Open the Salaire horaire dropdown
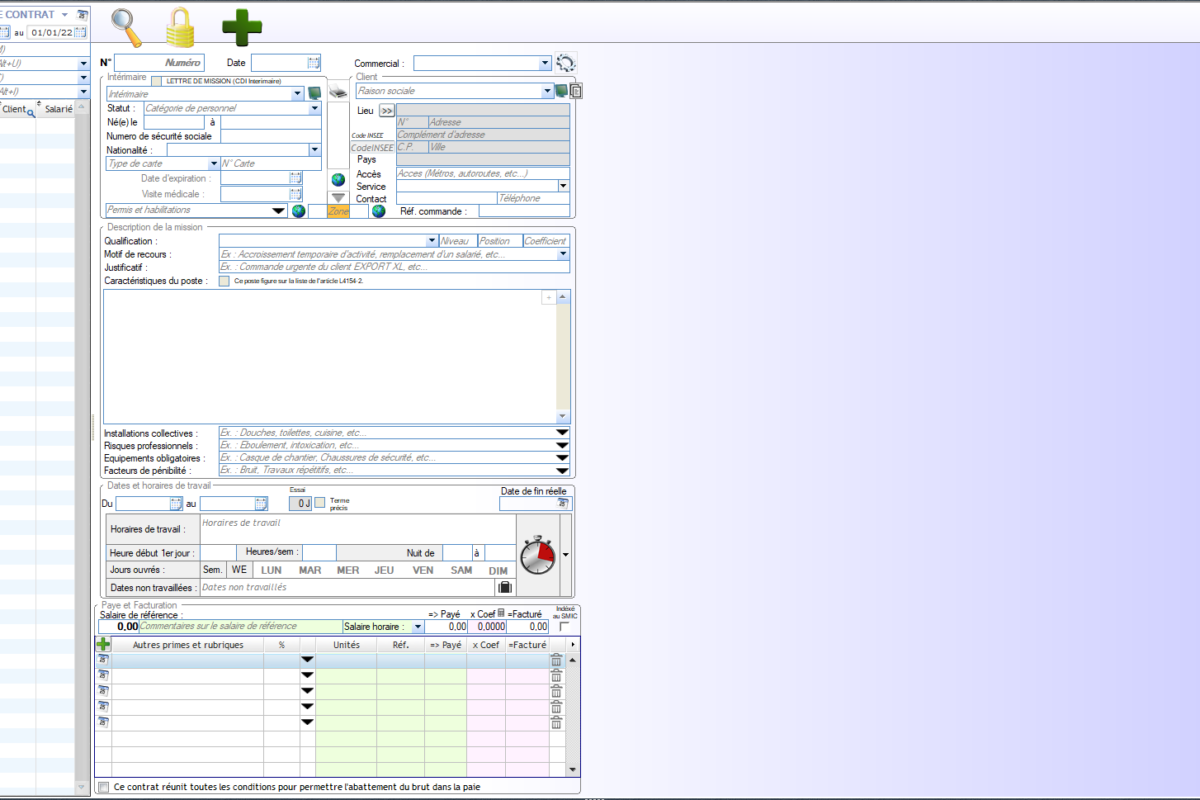The height and width of the screenshot is (800, 1200). click(417, 627)
